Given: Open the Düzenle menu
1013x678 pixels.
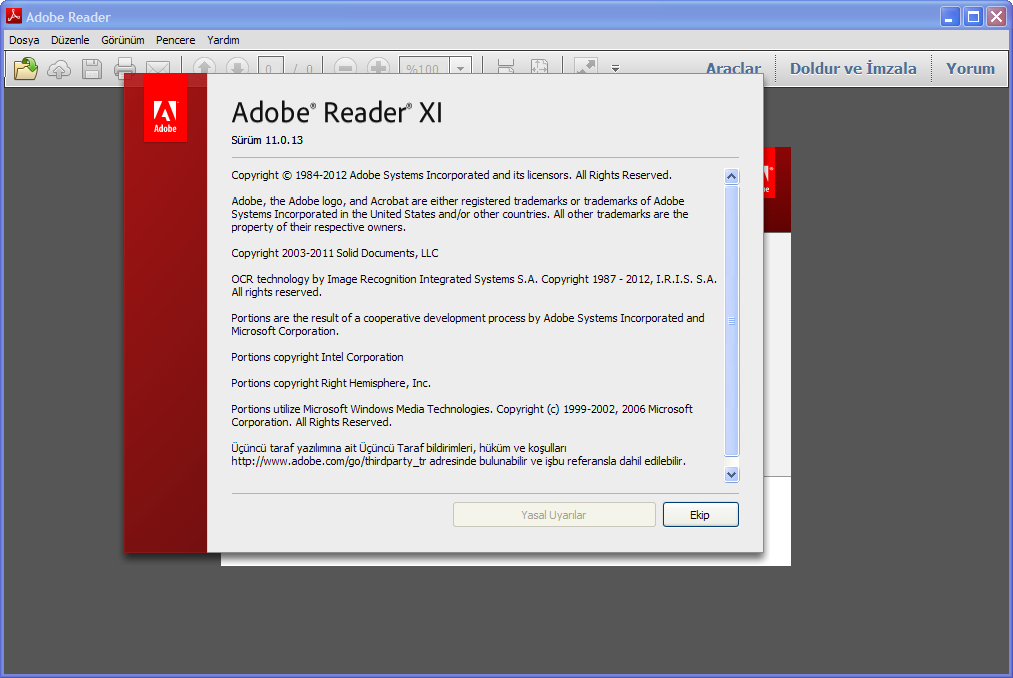Looking at the screenshot, I should click(70, 40).
